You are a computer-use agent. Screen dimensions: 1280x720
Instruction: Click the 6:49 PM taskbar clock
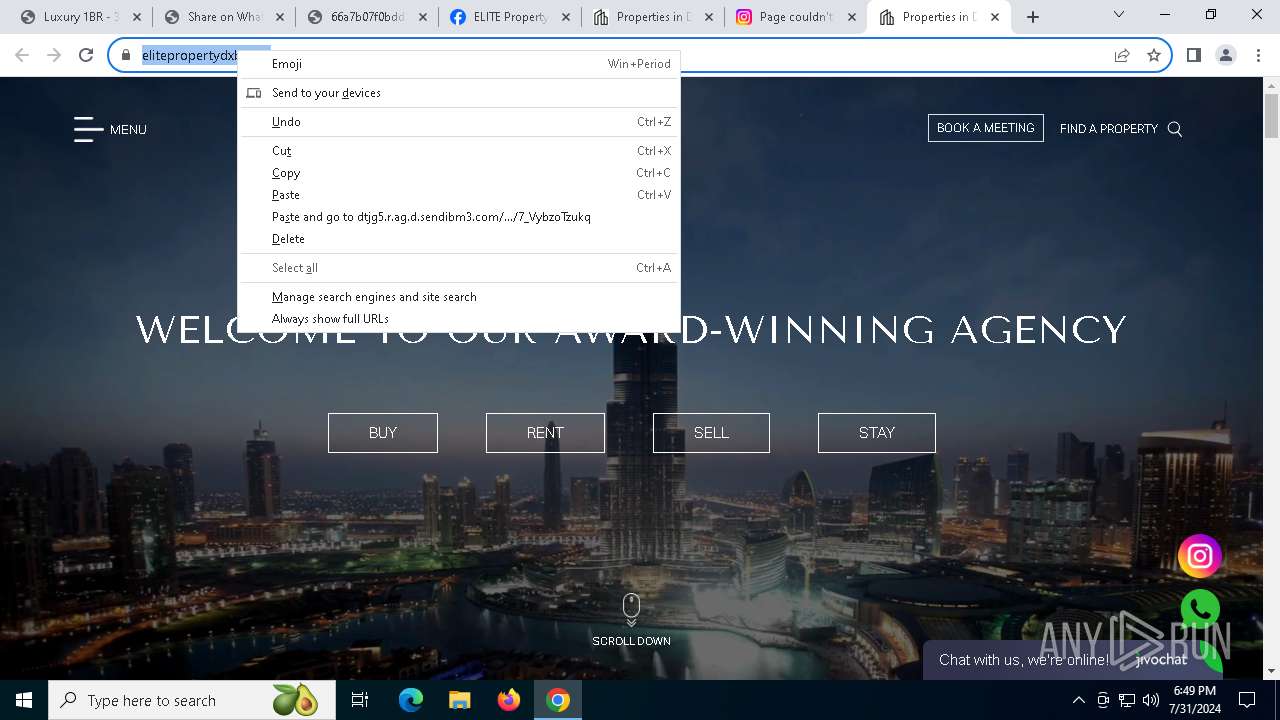point(1194,700)
